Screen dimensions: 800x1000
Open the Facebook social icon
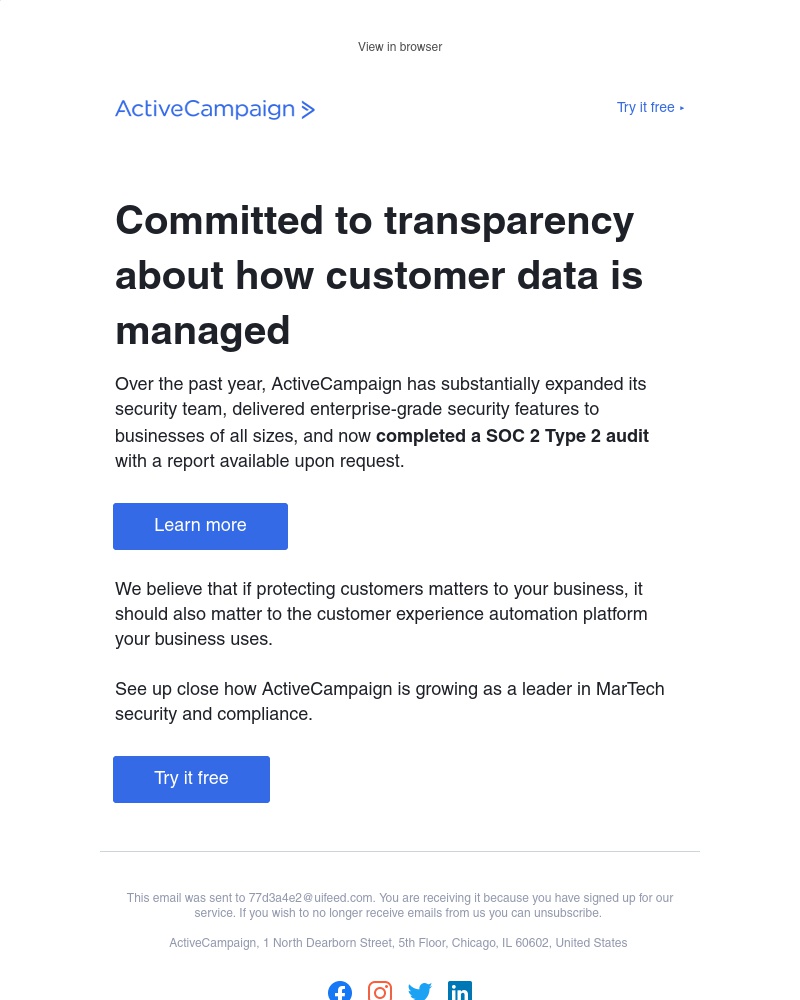(x=340, y=991)
